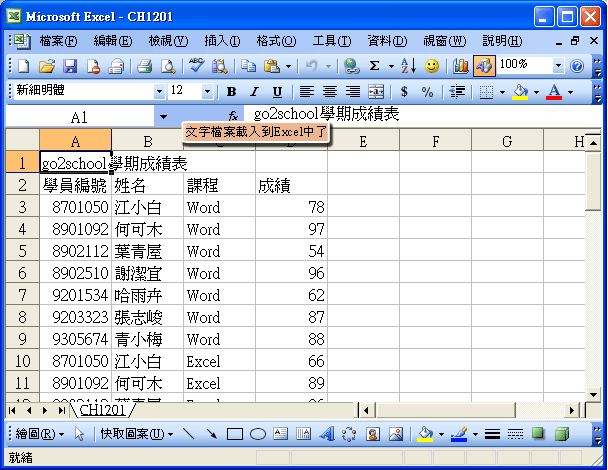608x470 pixels.
Task: Toggle Align Left
Action: pyautogui.click(x=307, y=92)
